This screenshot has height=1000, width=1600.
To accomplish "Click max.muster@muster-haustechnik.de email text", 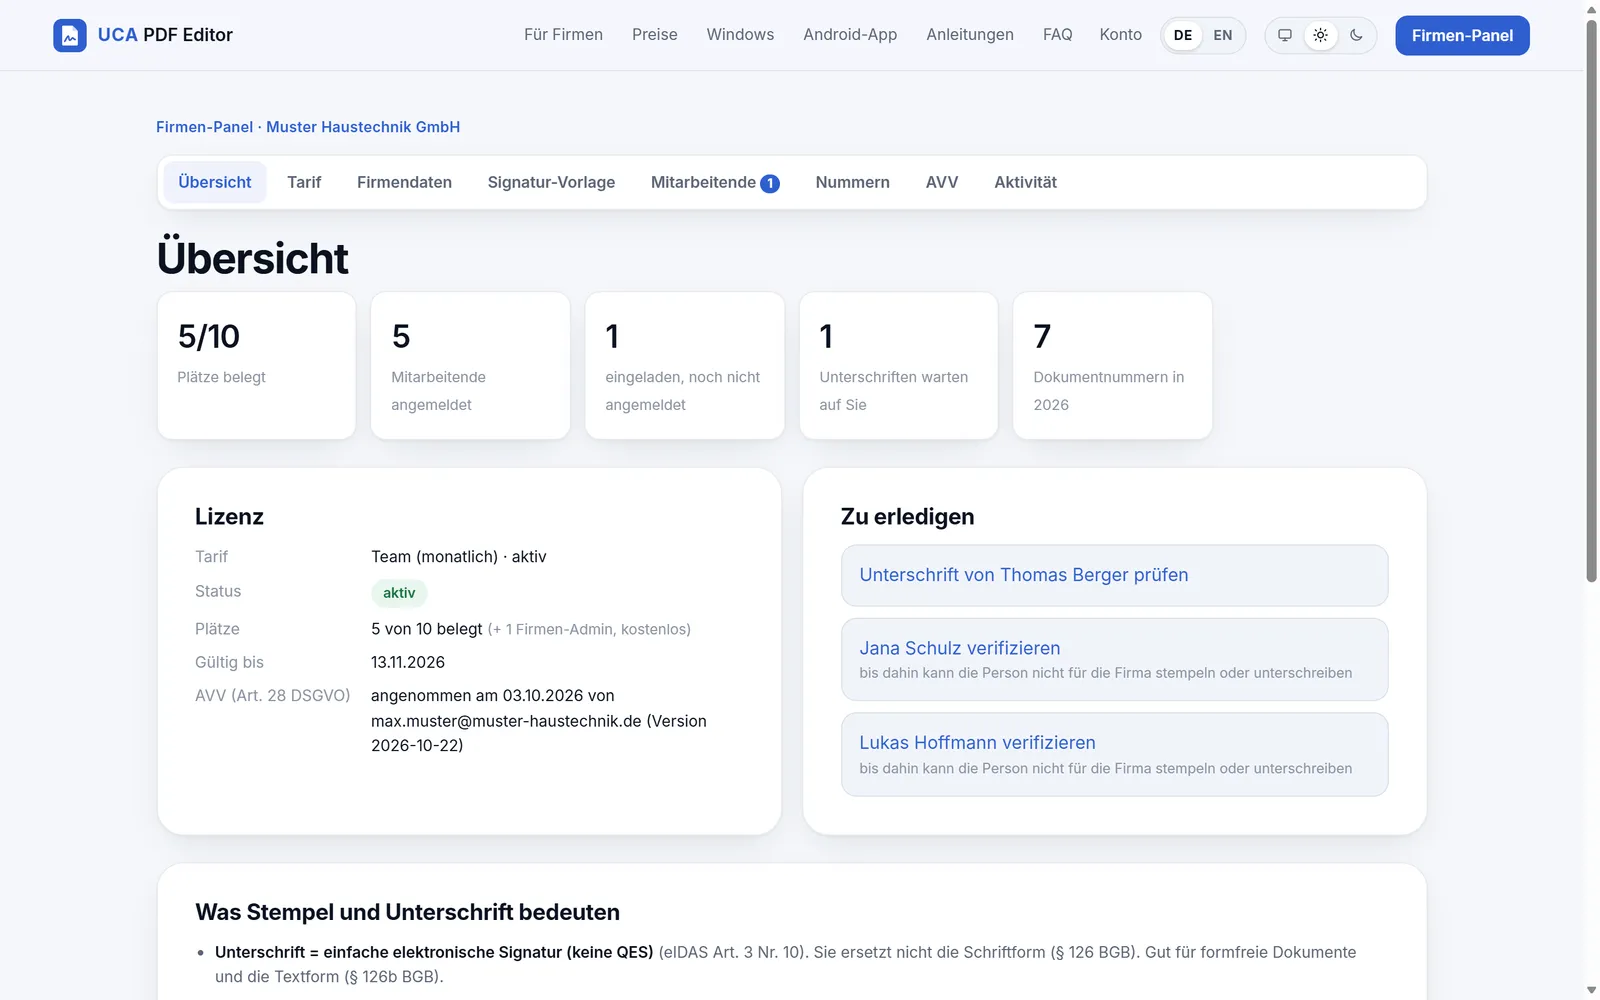I will pyautogui.click(x=506, y=721).
